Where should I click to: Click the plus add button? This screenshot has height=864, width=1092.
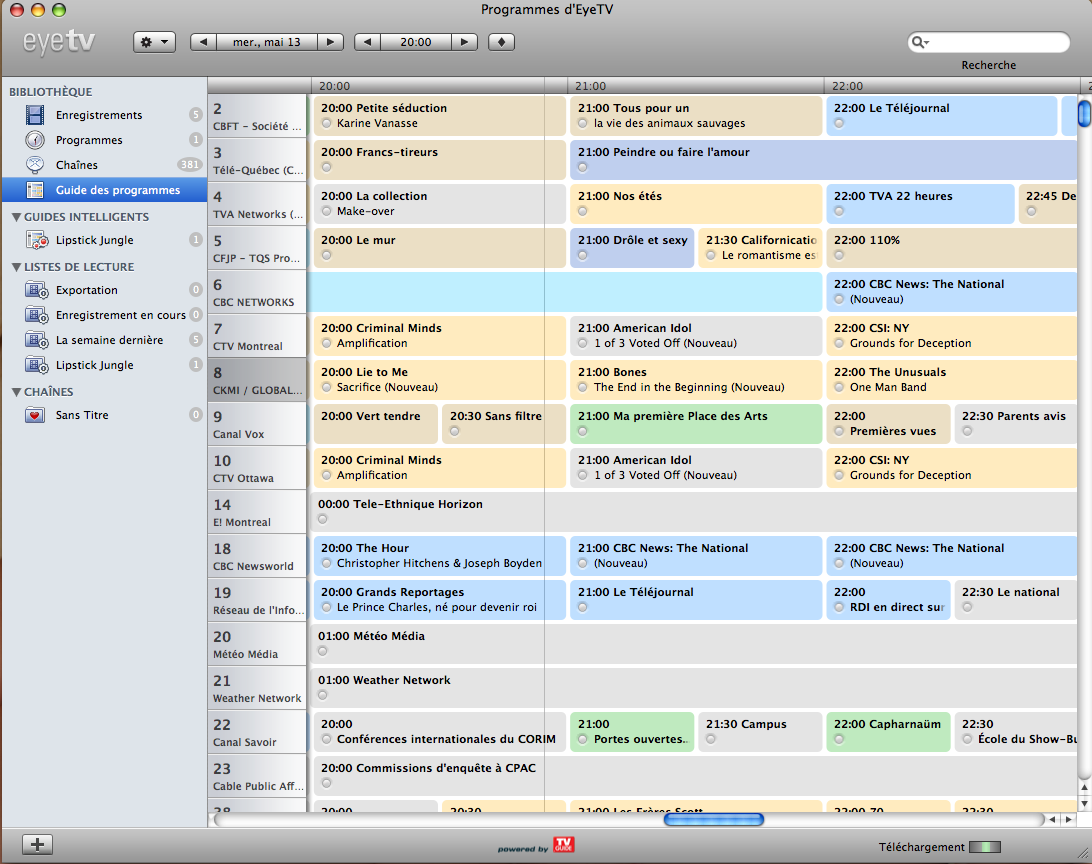pyautogui.click(x=37, y=845)
